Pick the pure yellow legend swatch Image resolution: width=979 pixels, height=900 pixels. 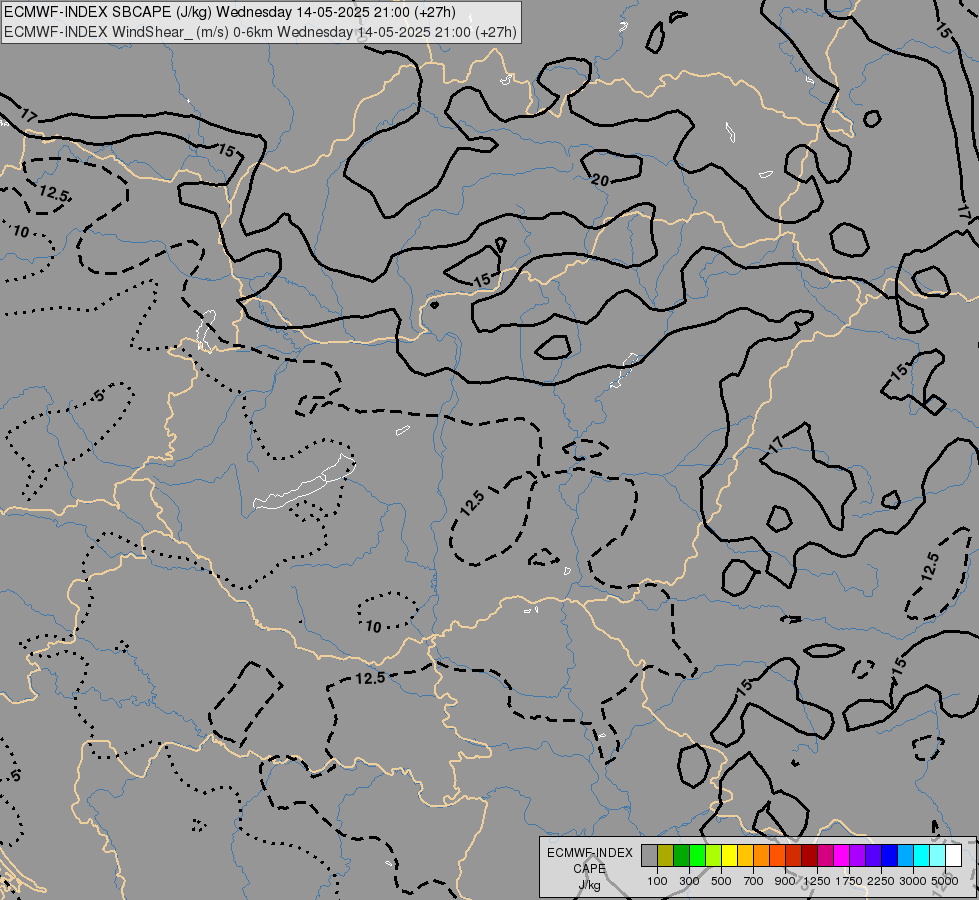click(730, 856)
